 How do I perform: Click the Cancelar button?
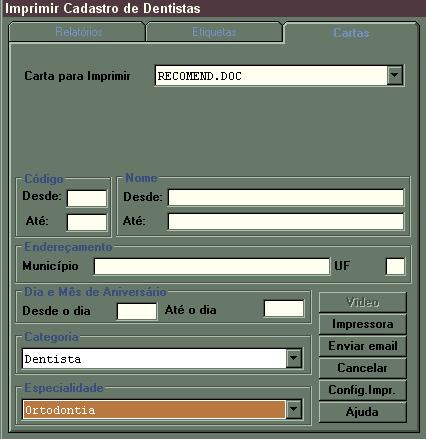[x=362, y=368]
